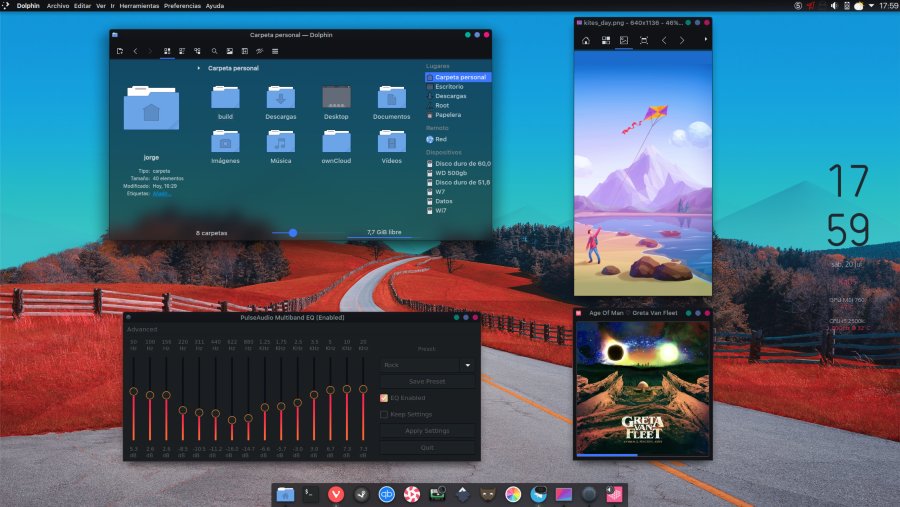Click the Telegram icon in system tray
The width and height of the screenshot is (900, 507).
[x=810, y=6]
